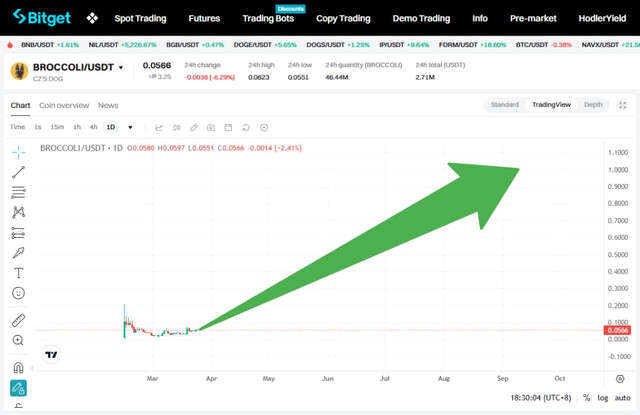The width and height of the screenshot is (640, 415).
Task: Click the hot ticker flame icon
Action: (10, 45)
